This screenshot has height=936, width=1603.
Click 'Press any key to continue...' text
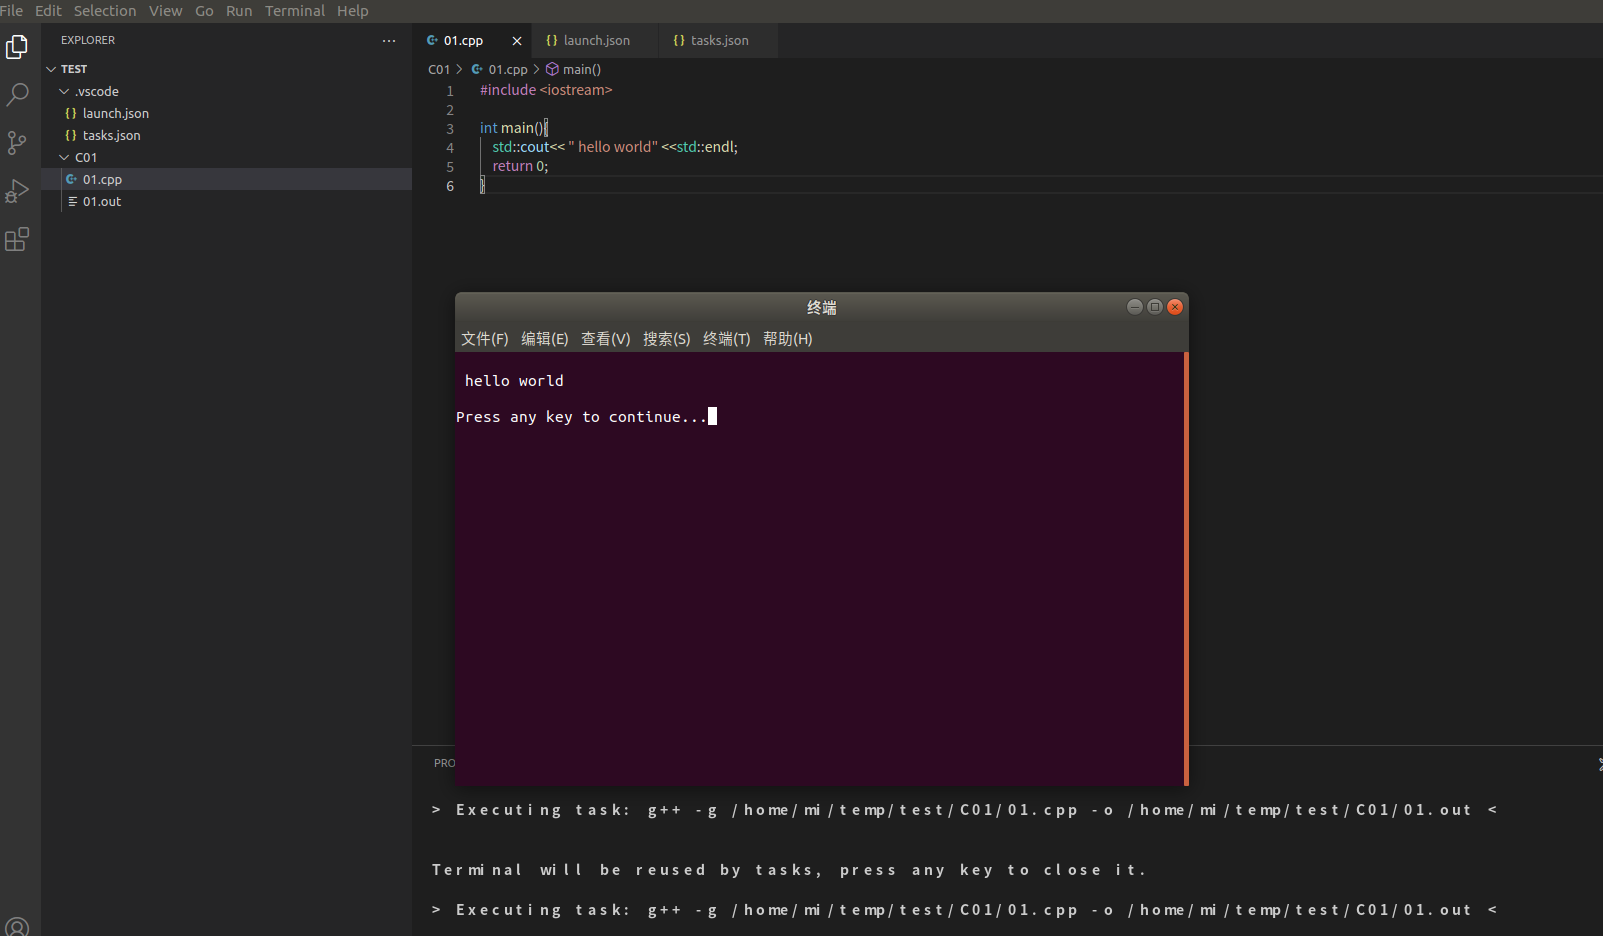tap(581, 417)
